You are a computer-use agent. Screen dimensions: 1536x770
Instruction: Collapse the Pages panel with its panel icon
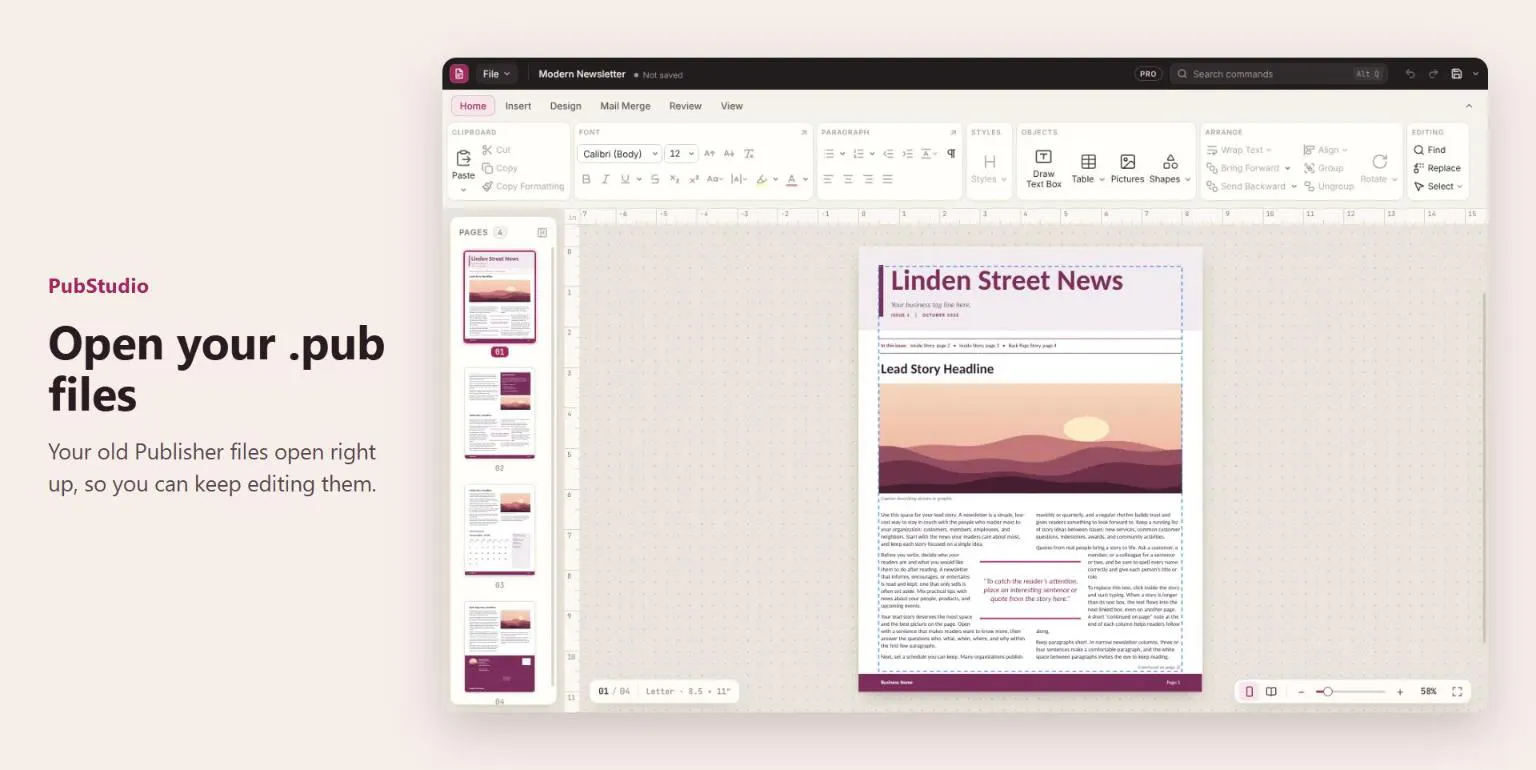coord(542,232)
